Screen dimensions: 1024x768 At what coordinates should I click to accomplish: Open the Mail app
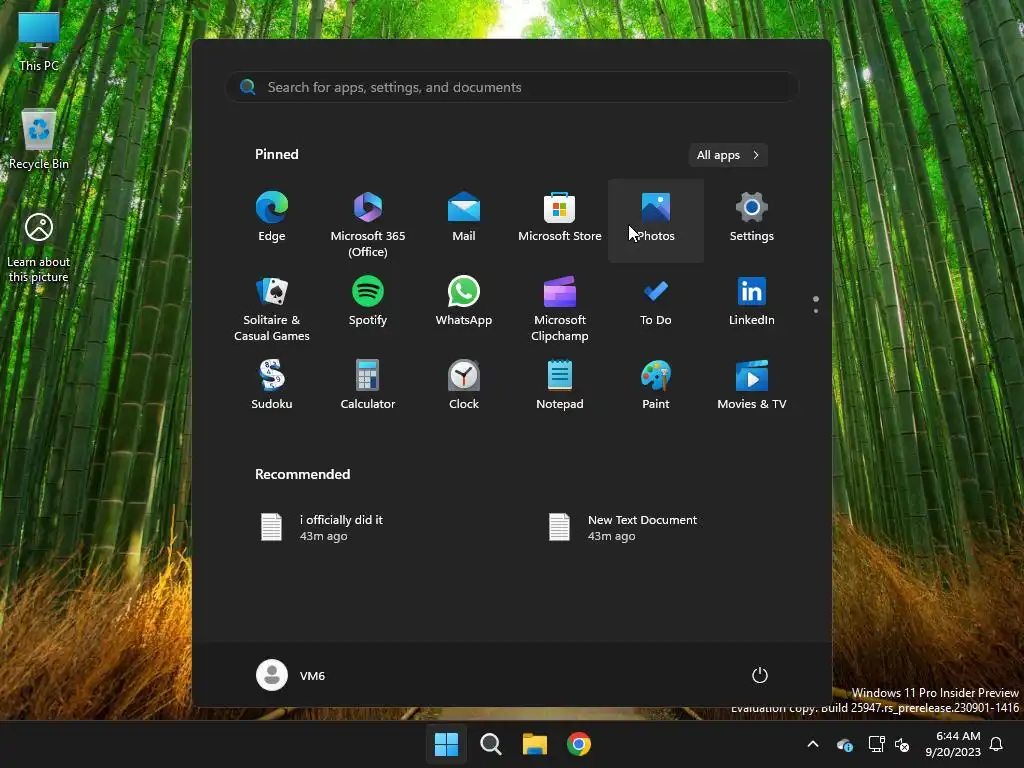464,219
